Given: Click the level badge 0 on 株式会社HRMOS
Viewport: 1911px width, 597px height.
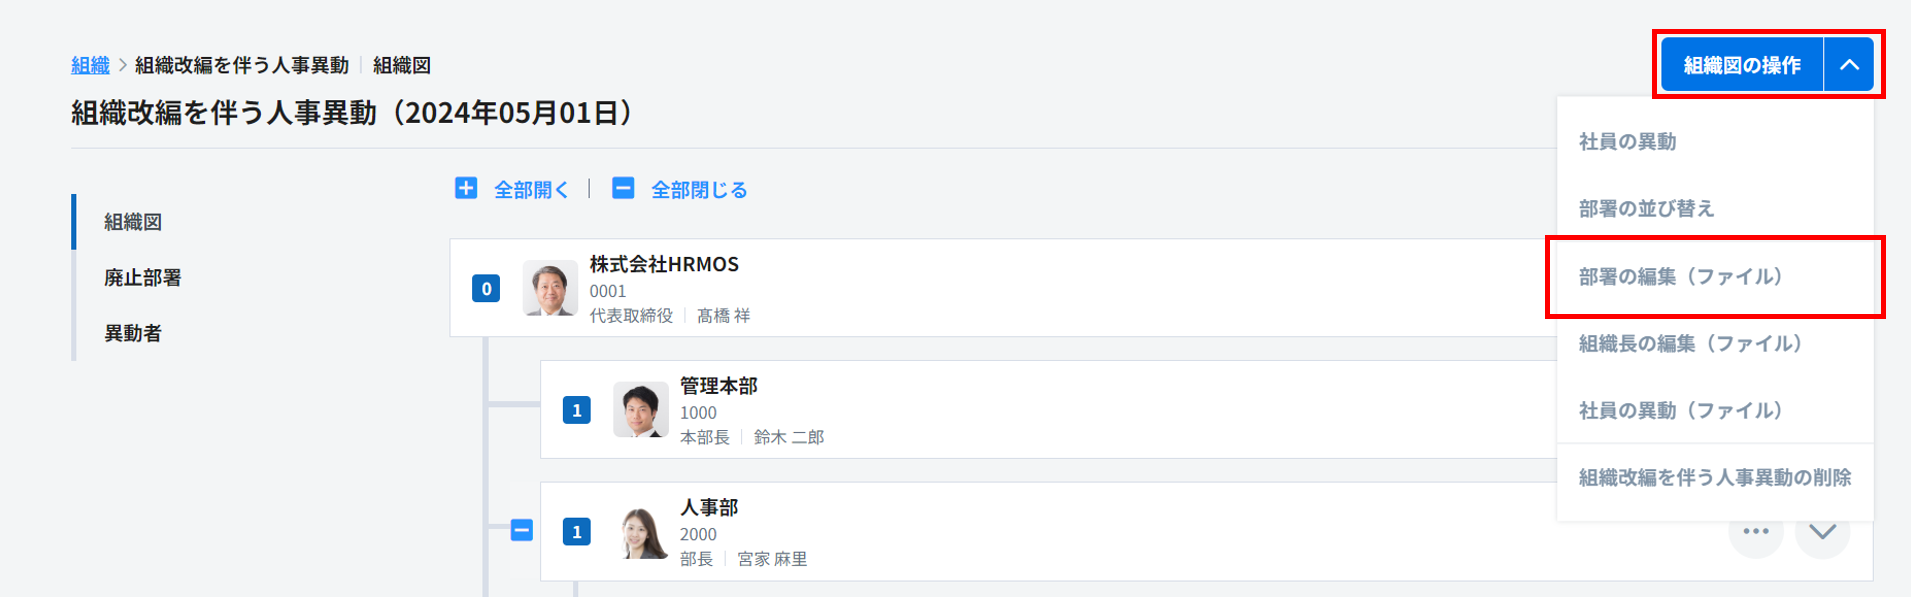Looking at the screenshot, I should 486,289.
